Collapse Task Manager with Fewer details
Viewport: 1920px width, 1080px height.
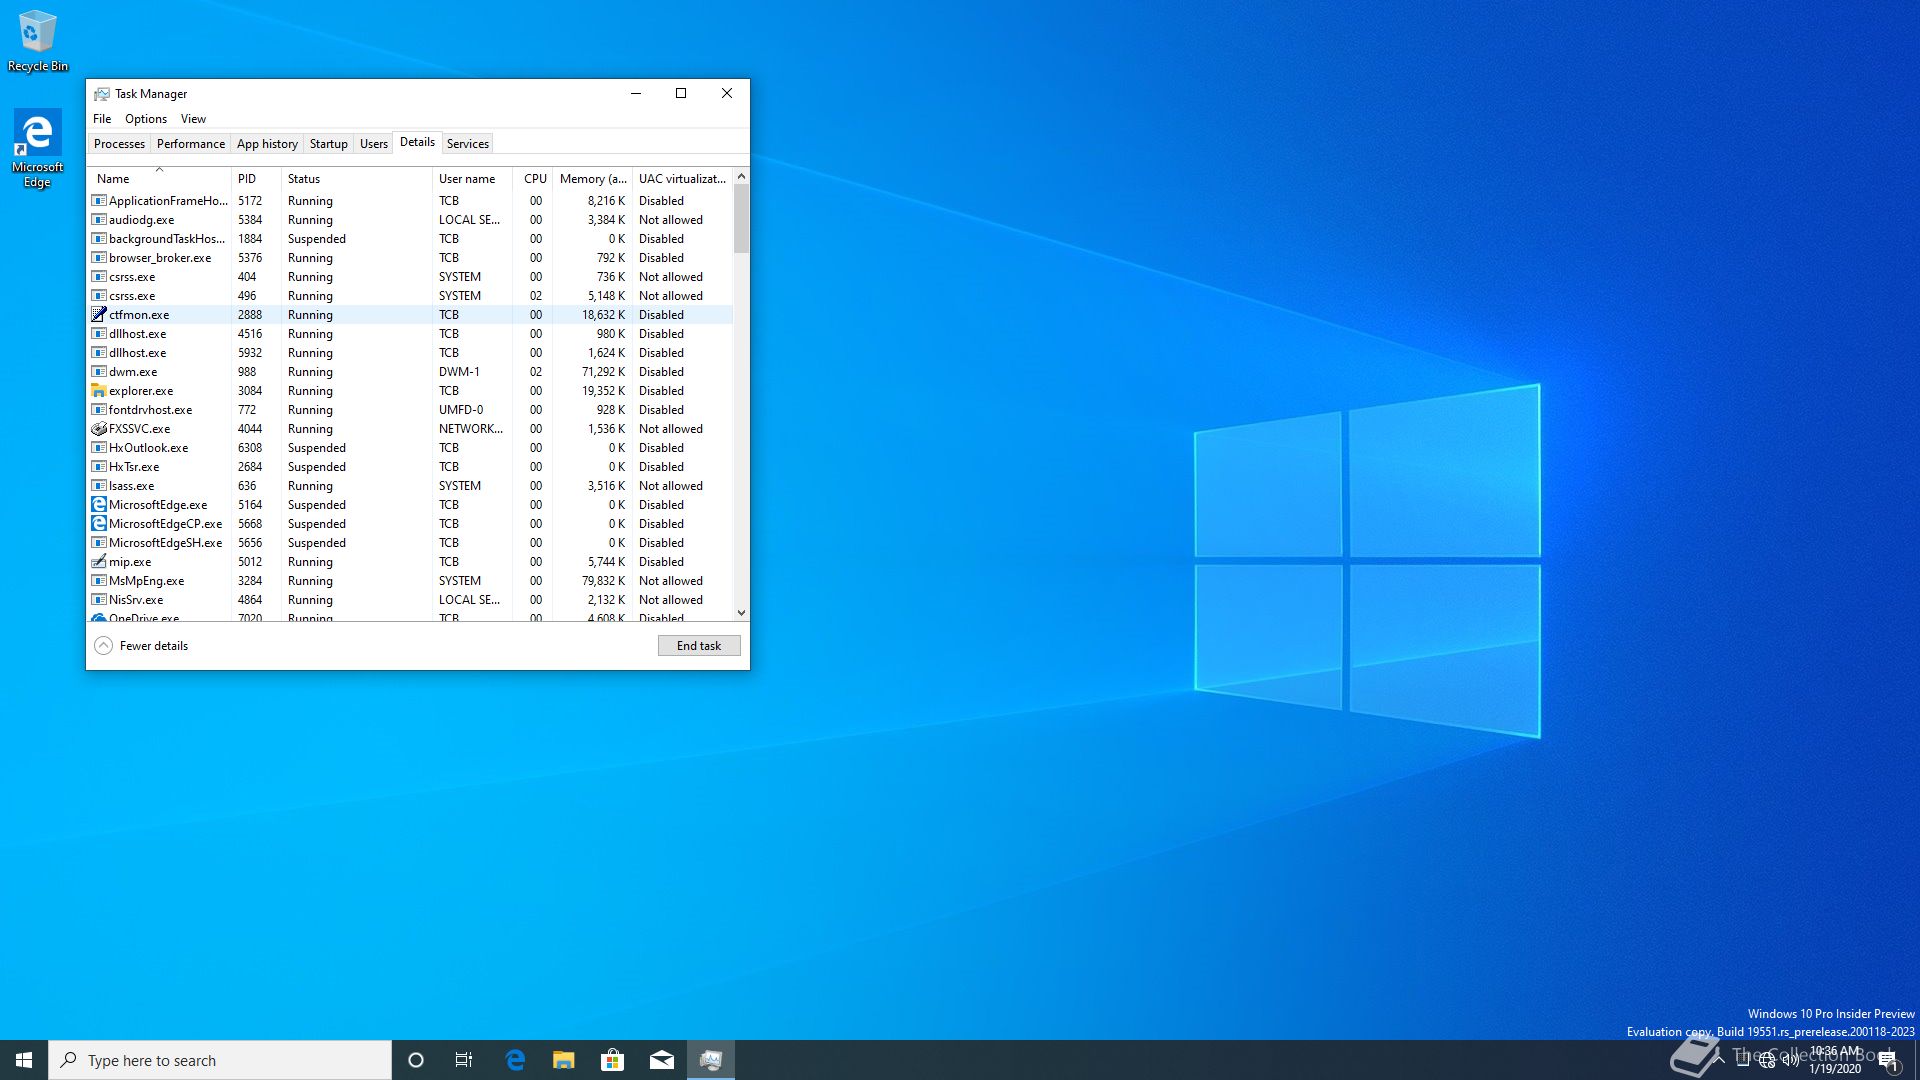coord(141,646)
